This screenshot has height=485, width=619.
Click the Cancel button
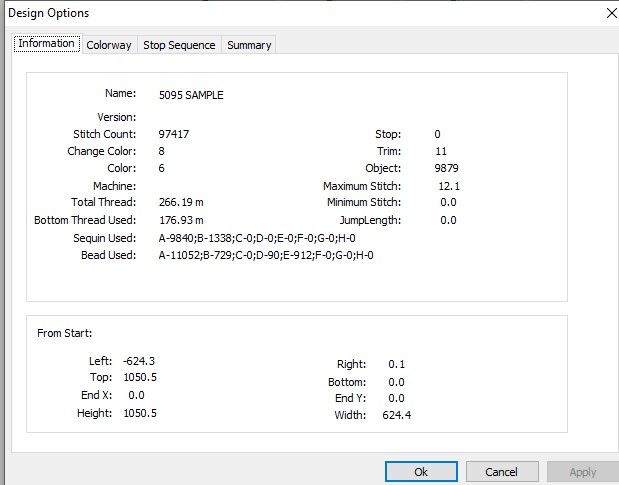pyautogui.click(x=502, y=472)
